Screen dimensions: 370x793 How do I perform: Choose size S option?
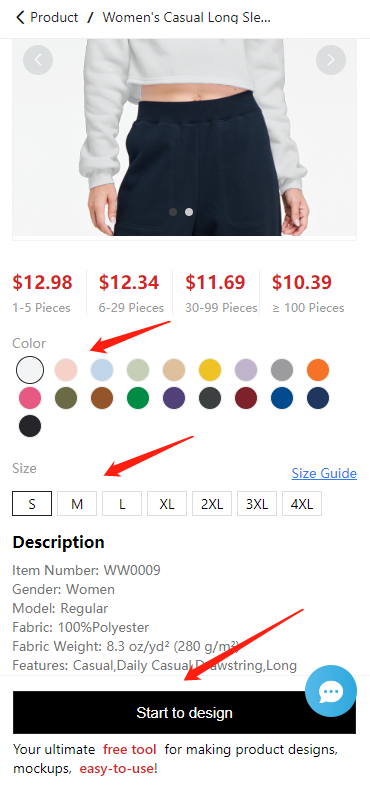32,504
